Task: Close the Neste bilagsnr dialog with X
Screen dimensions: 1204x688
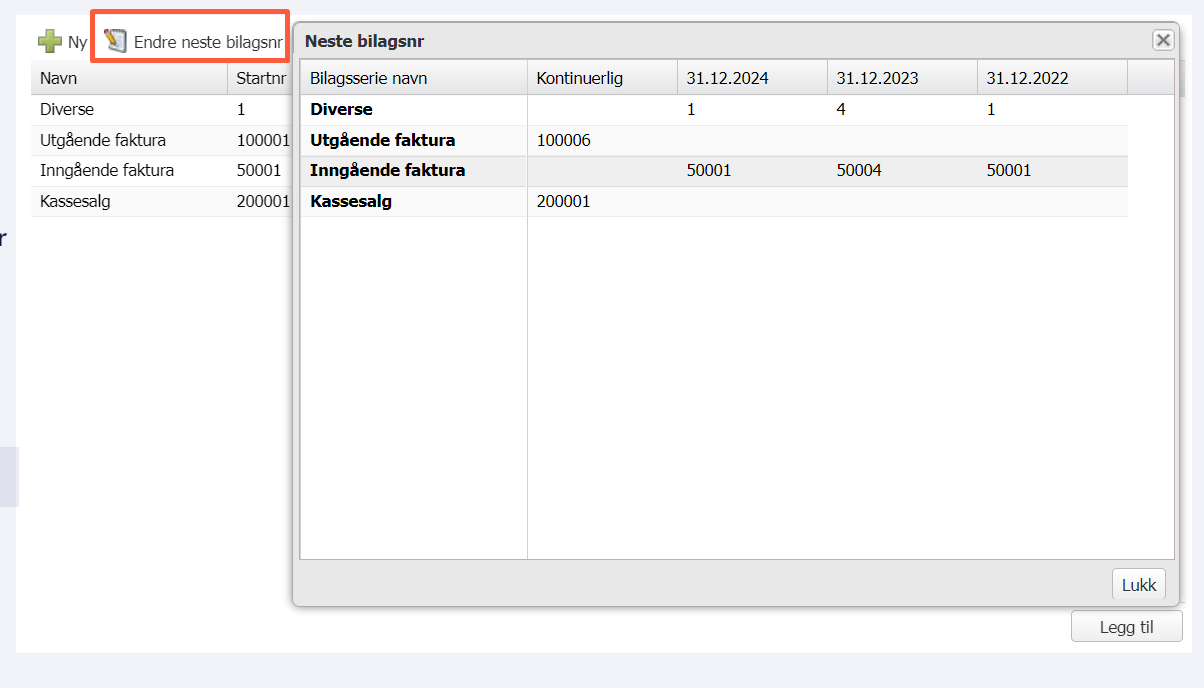Action: click(x=1162, y=40)
